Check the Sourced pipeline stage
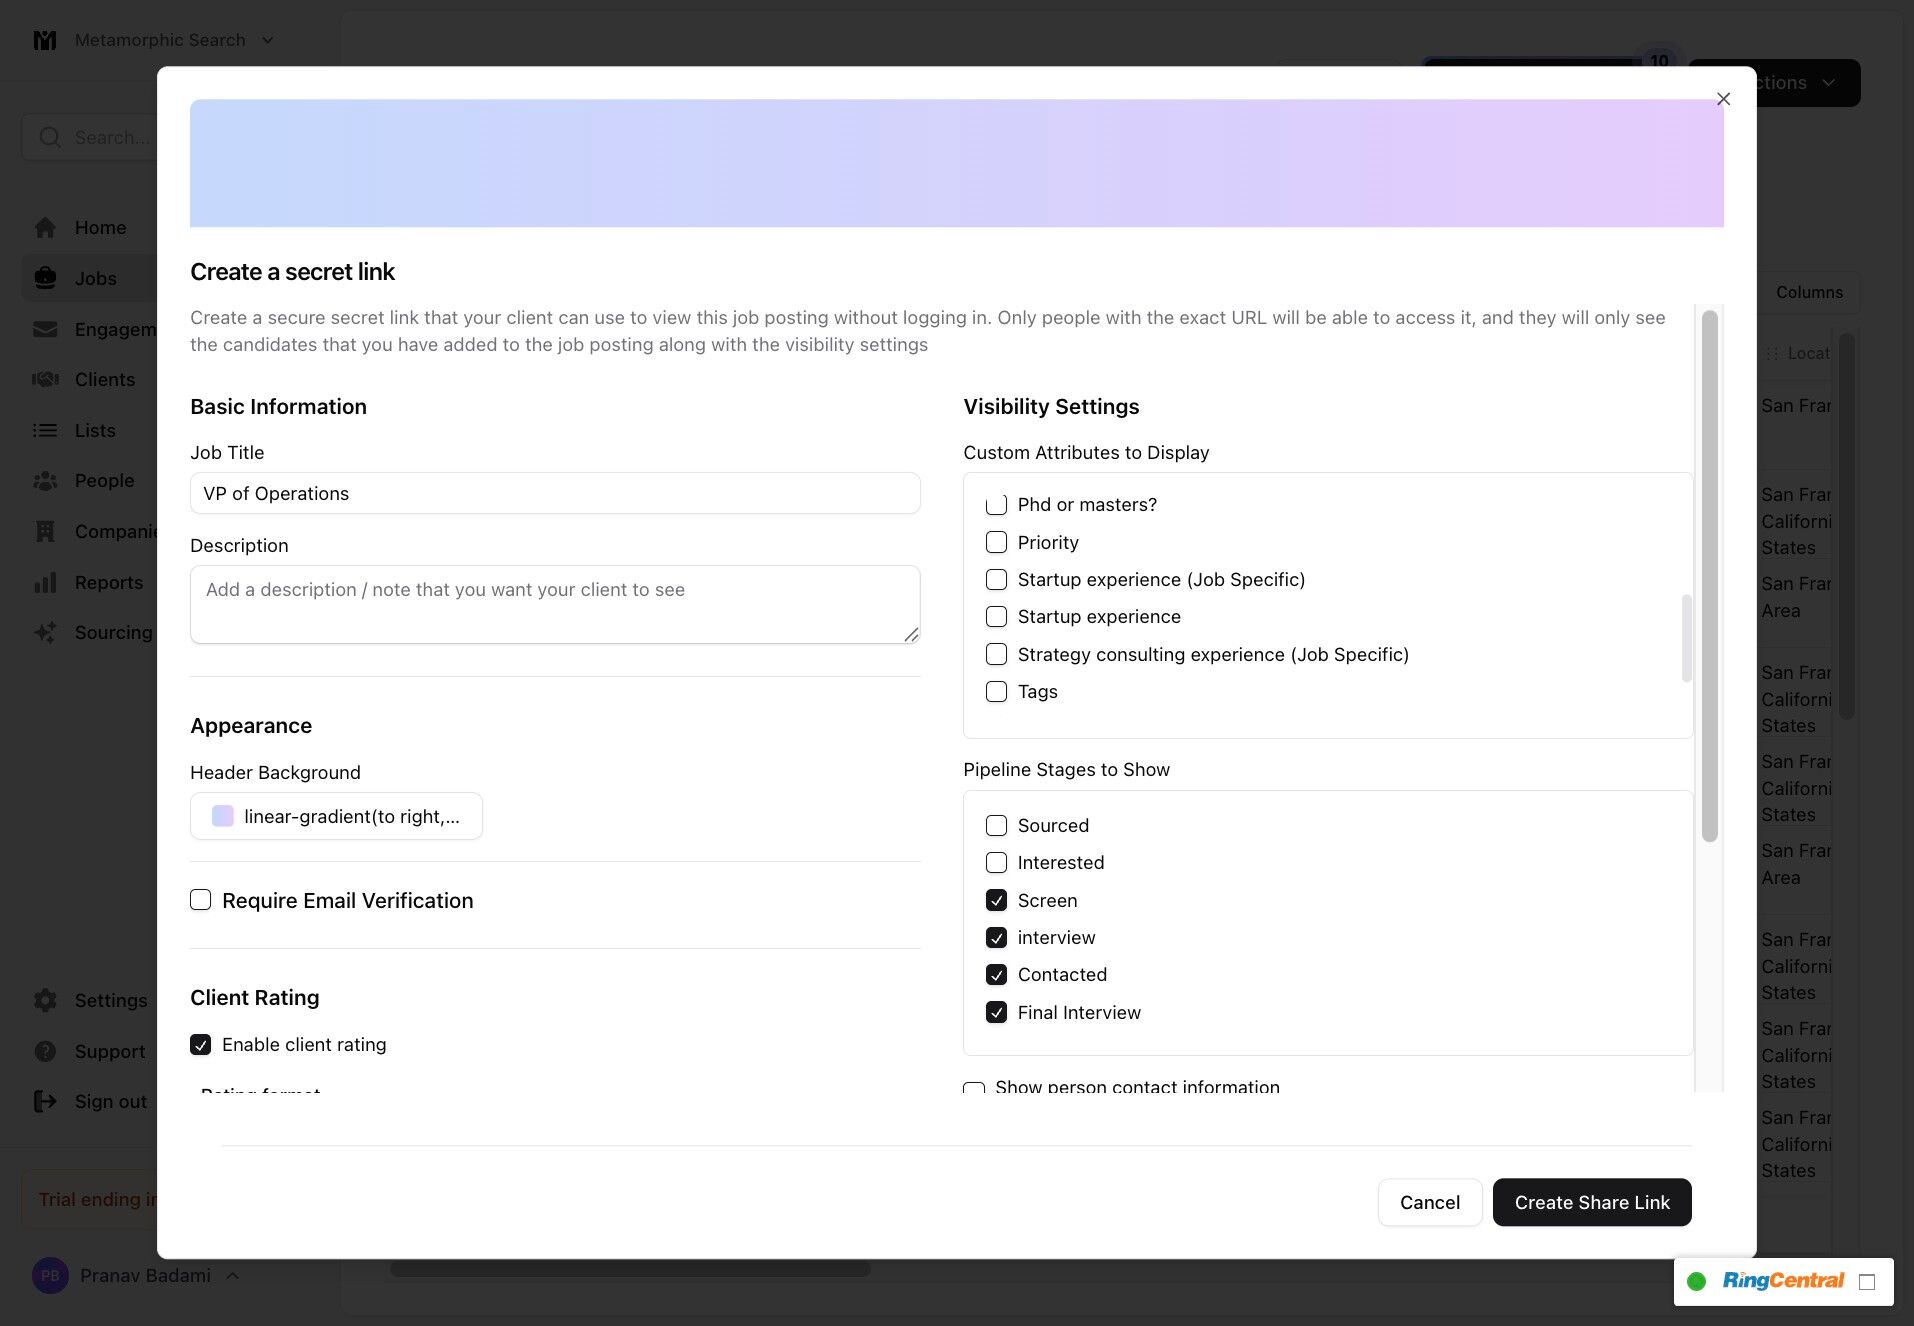The height and width of the screenshot is (1326, 1914). click(x=996, y=825)
